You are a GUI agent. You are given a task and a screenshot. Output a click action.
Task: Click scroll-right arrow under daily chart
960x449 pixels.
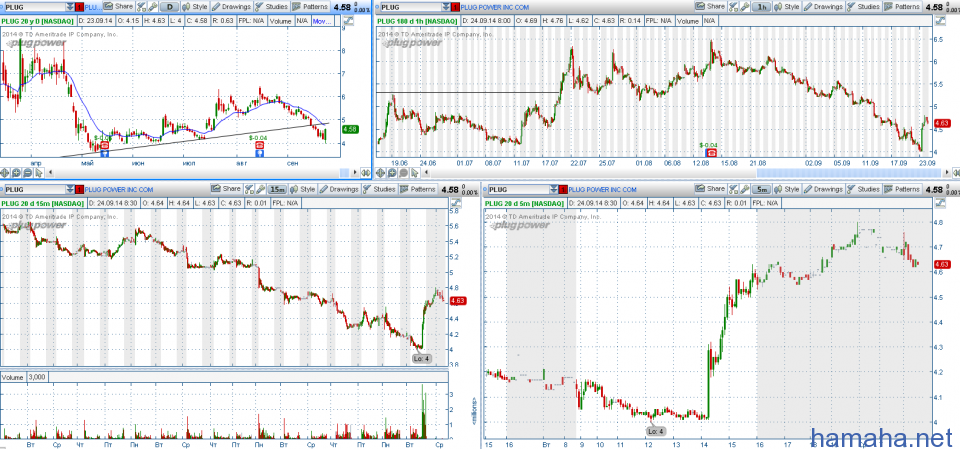[355, 172]
